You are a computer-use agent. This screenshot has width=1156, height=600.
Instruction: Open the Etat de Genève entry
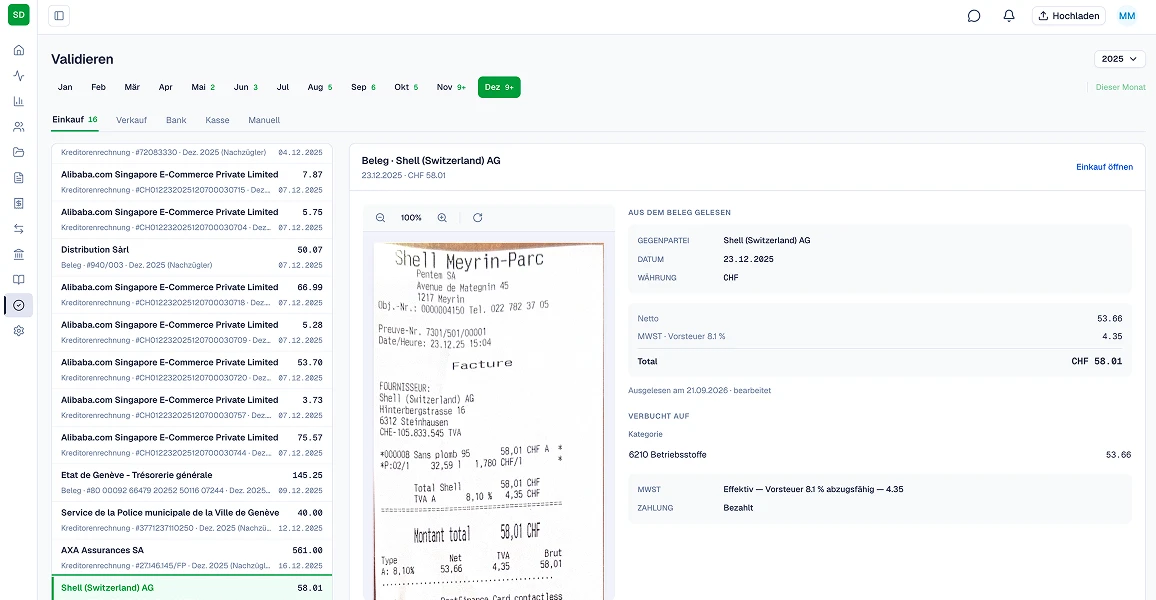(192, 483)
